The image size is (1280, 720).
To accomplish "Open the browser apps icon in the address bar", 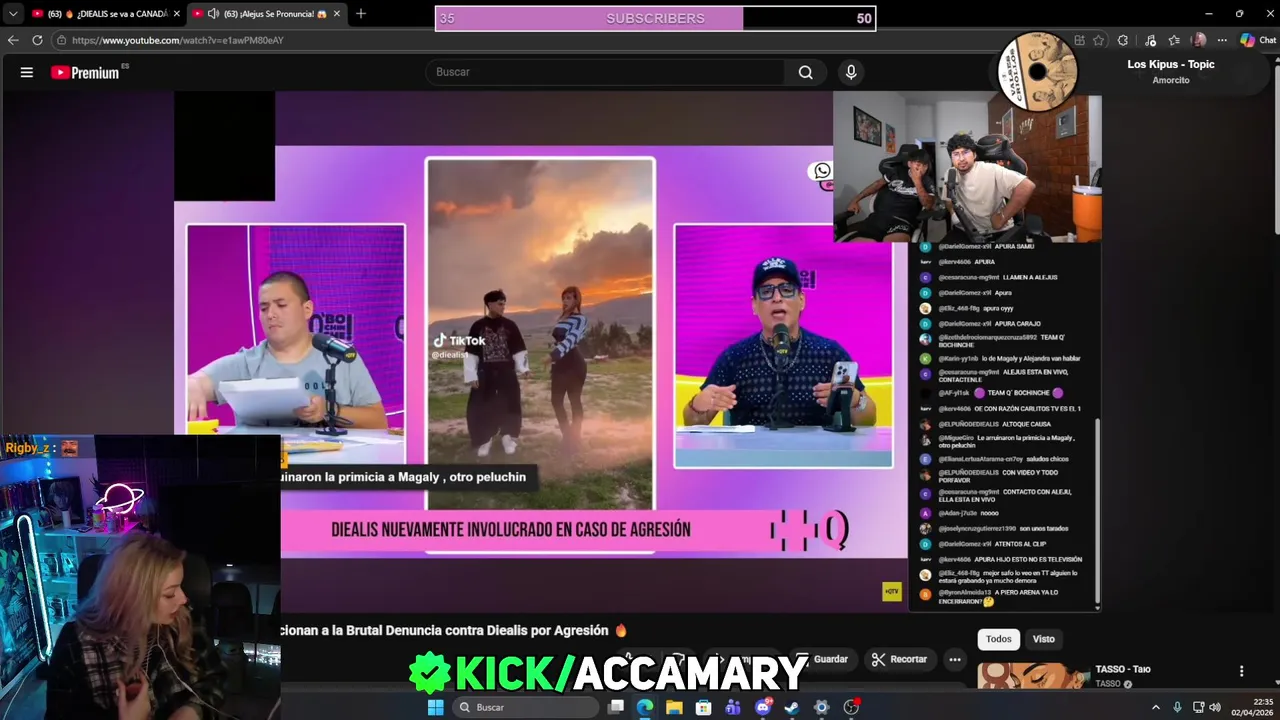I will 1079,40.
